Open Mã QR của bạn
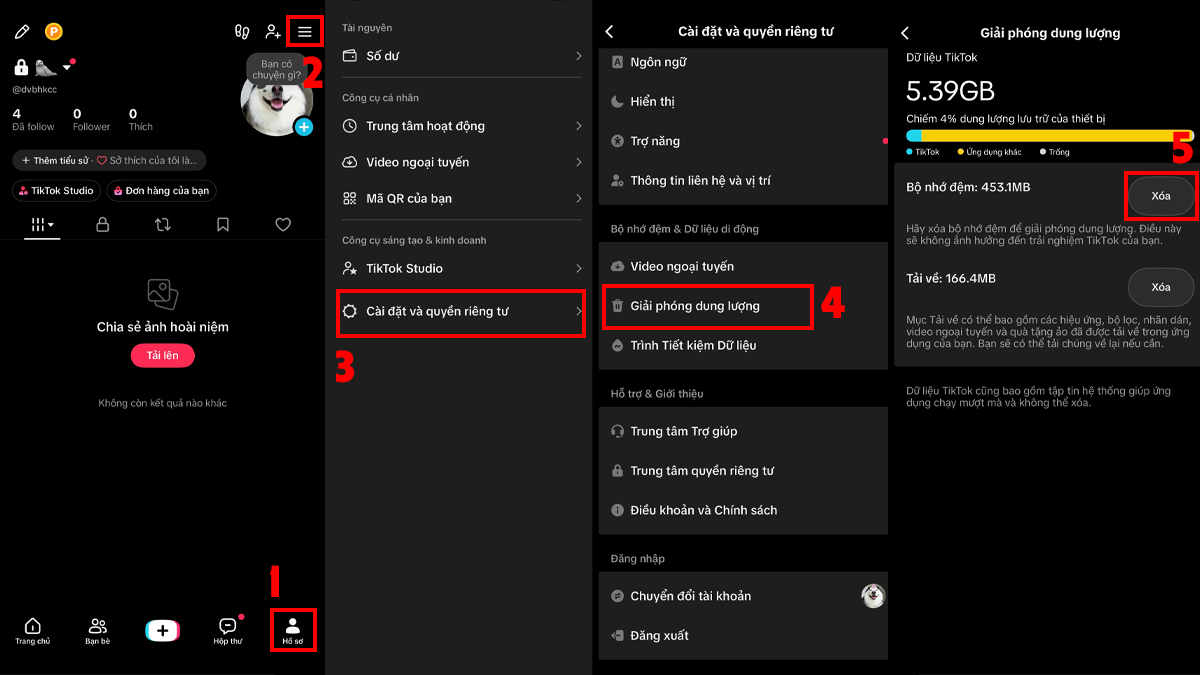The width and height of the screenshot is (1200, 675). click(462, 198)
